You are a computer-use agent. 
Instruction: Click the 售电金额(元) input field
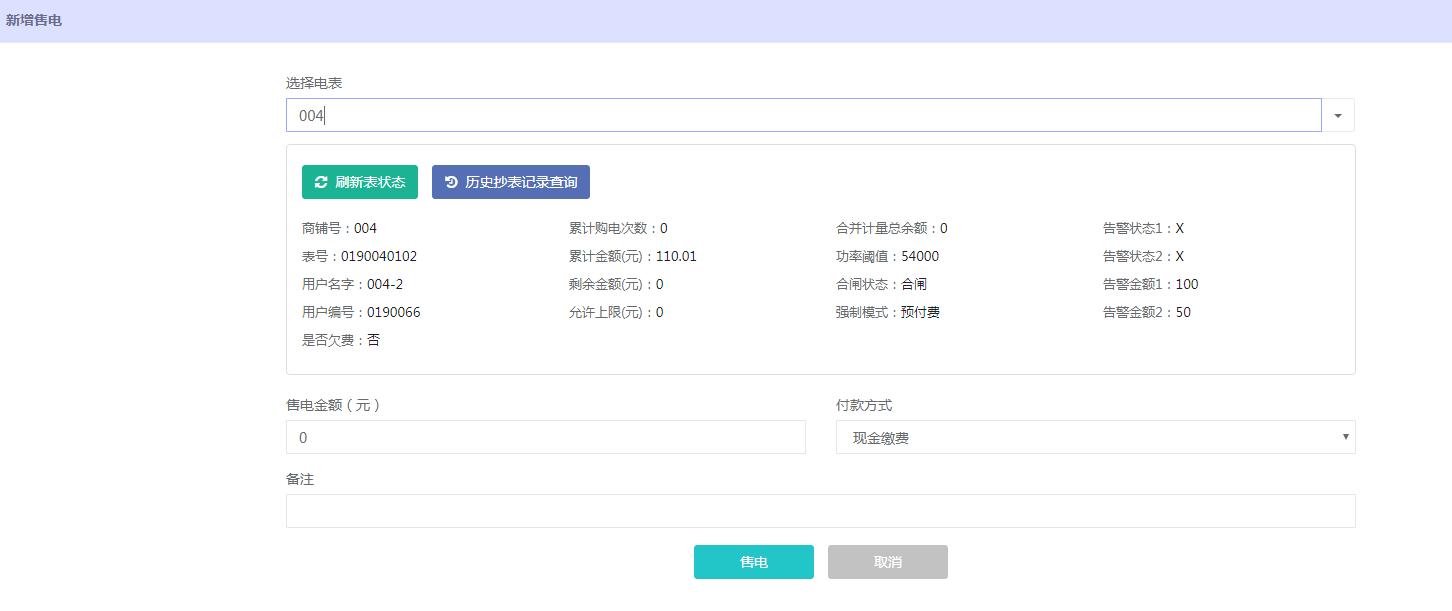pyautogui.click(x=545, y=437)
